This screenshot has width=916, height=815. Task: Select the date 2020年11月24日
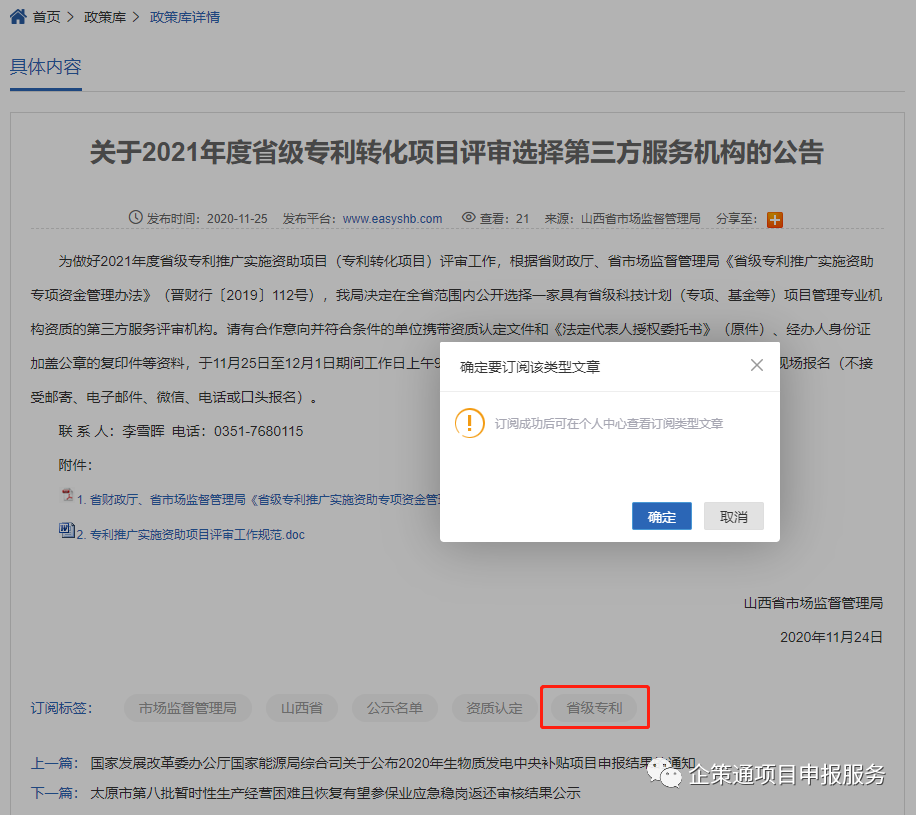[x=831, y=637]
